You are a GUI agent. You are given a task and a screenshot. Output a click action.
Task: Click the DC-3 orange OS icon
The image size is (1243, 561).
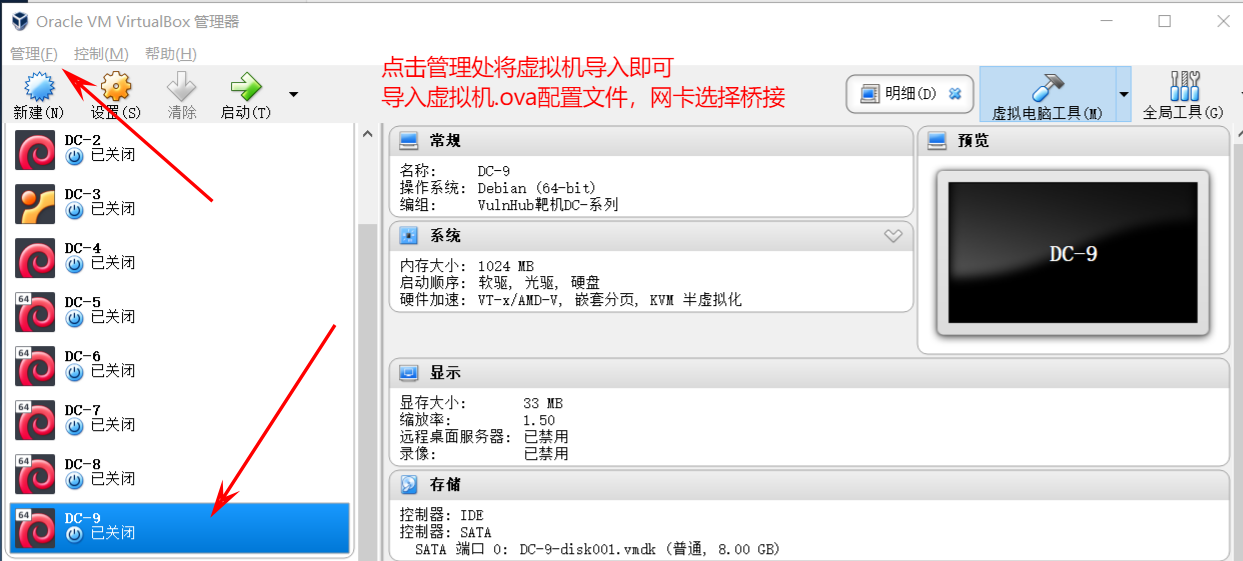(x=36, y=204)
